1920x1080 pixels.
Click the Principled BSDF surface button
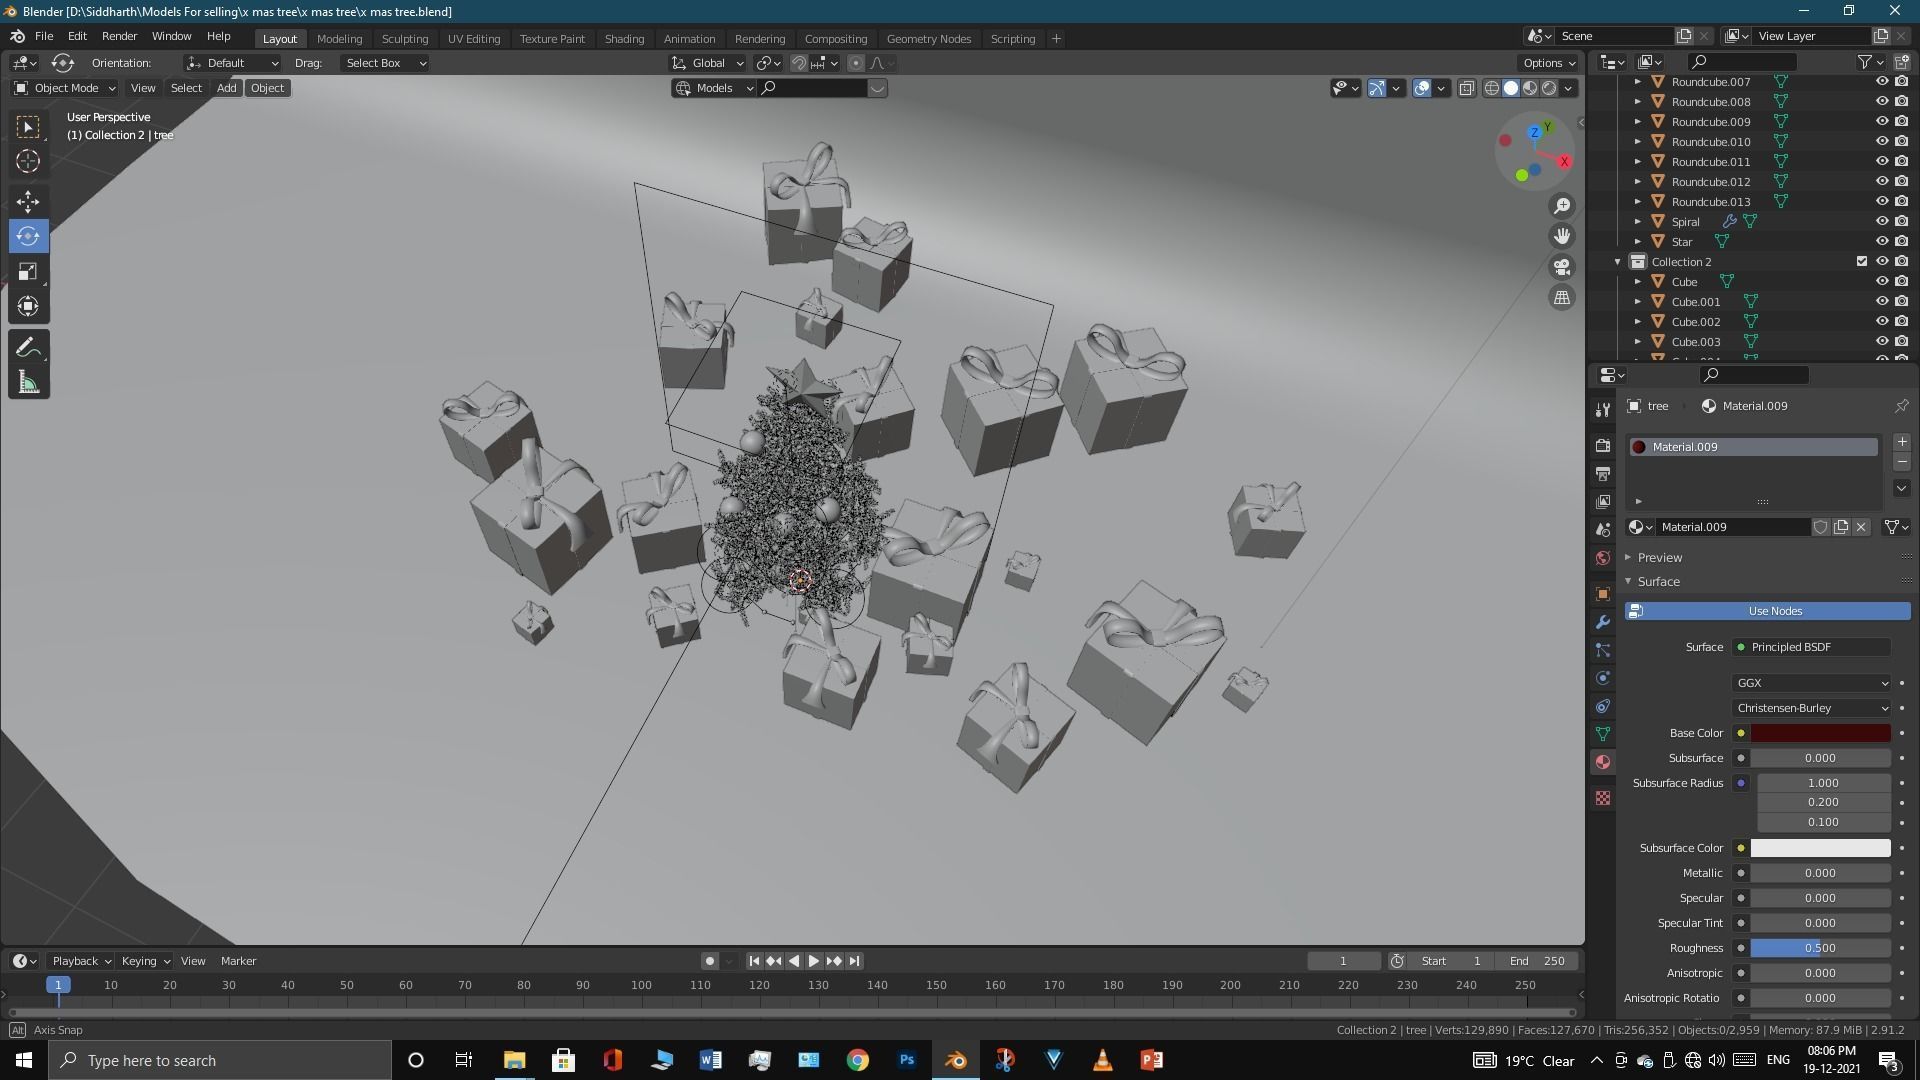click(x=1811, y=647)
